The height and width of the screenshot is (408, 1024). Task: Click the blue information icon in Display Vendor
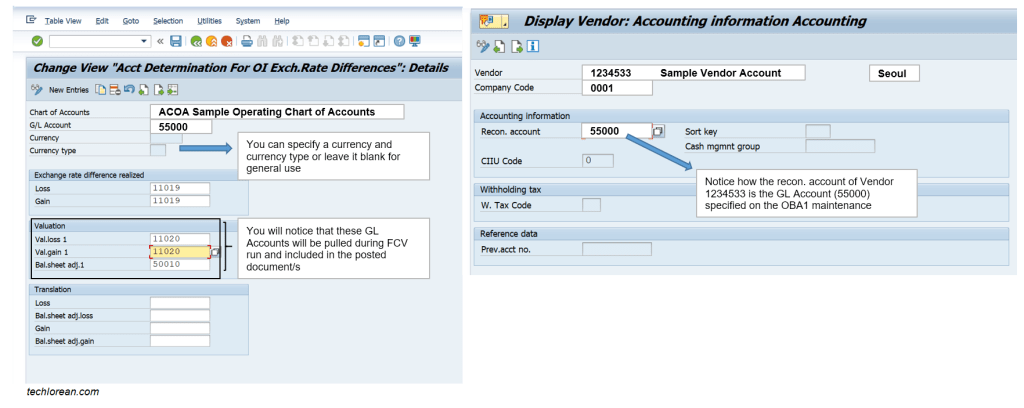(533, 46)
